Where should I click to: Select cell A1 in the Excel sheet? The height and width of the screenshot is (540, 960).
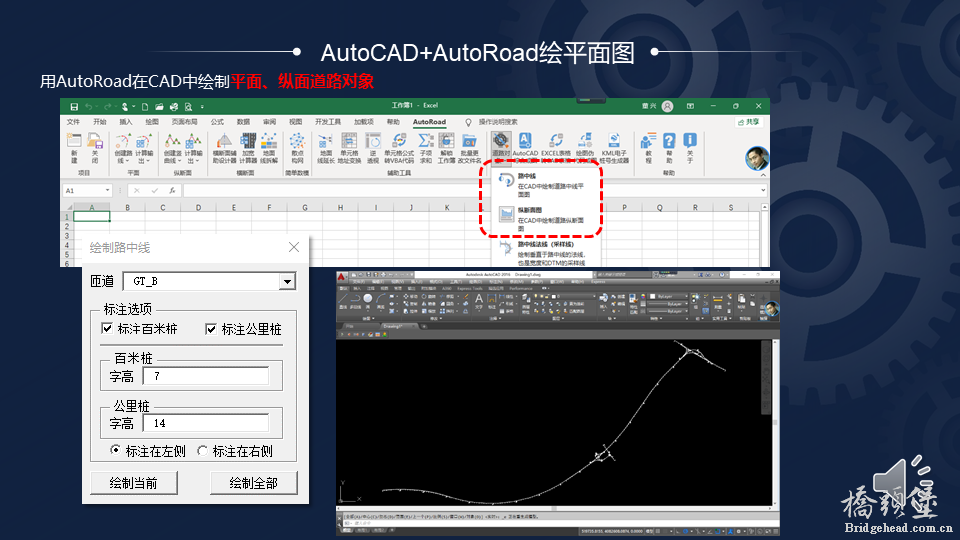point(92,217)
